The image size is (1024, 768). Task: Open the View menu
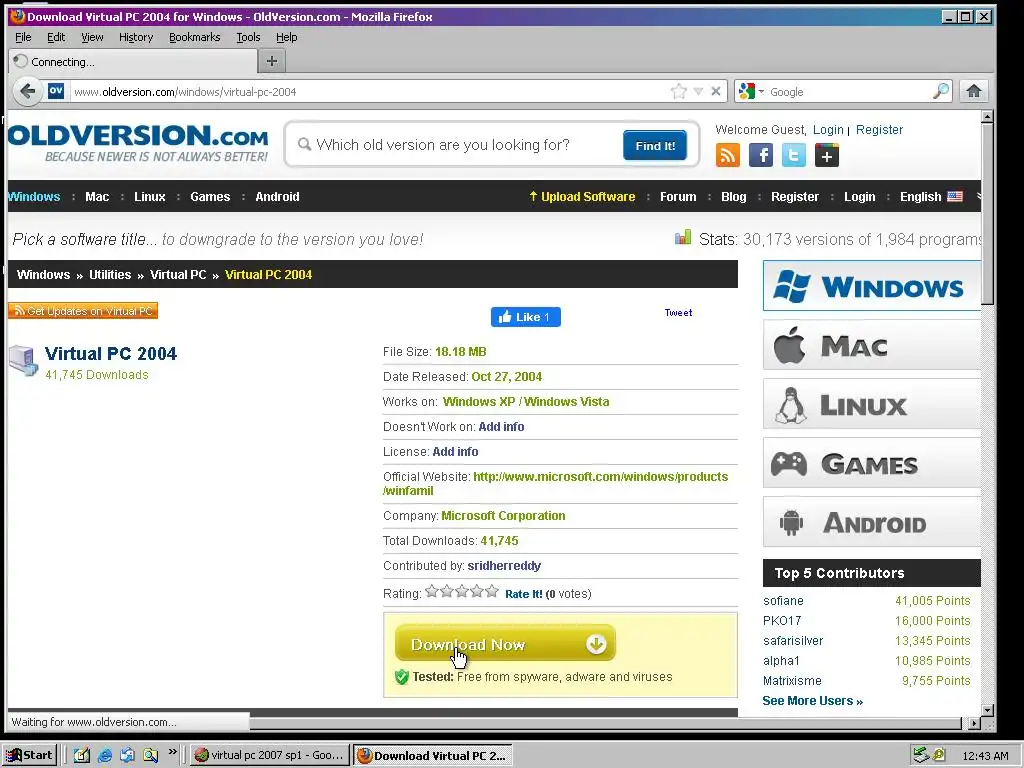pyautogui.click(x=92, y=37)
